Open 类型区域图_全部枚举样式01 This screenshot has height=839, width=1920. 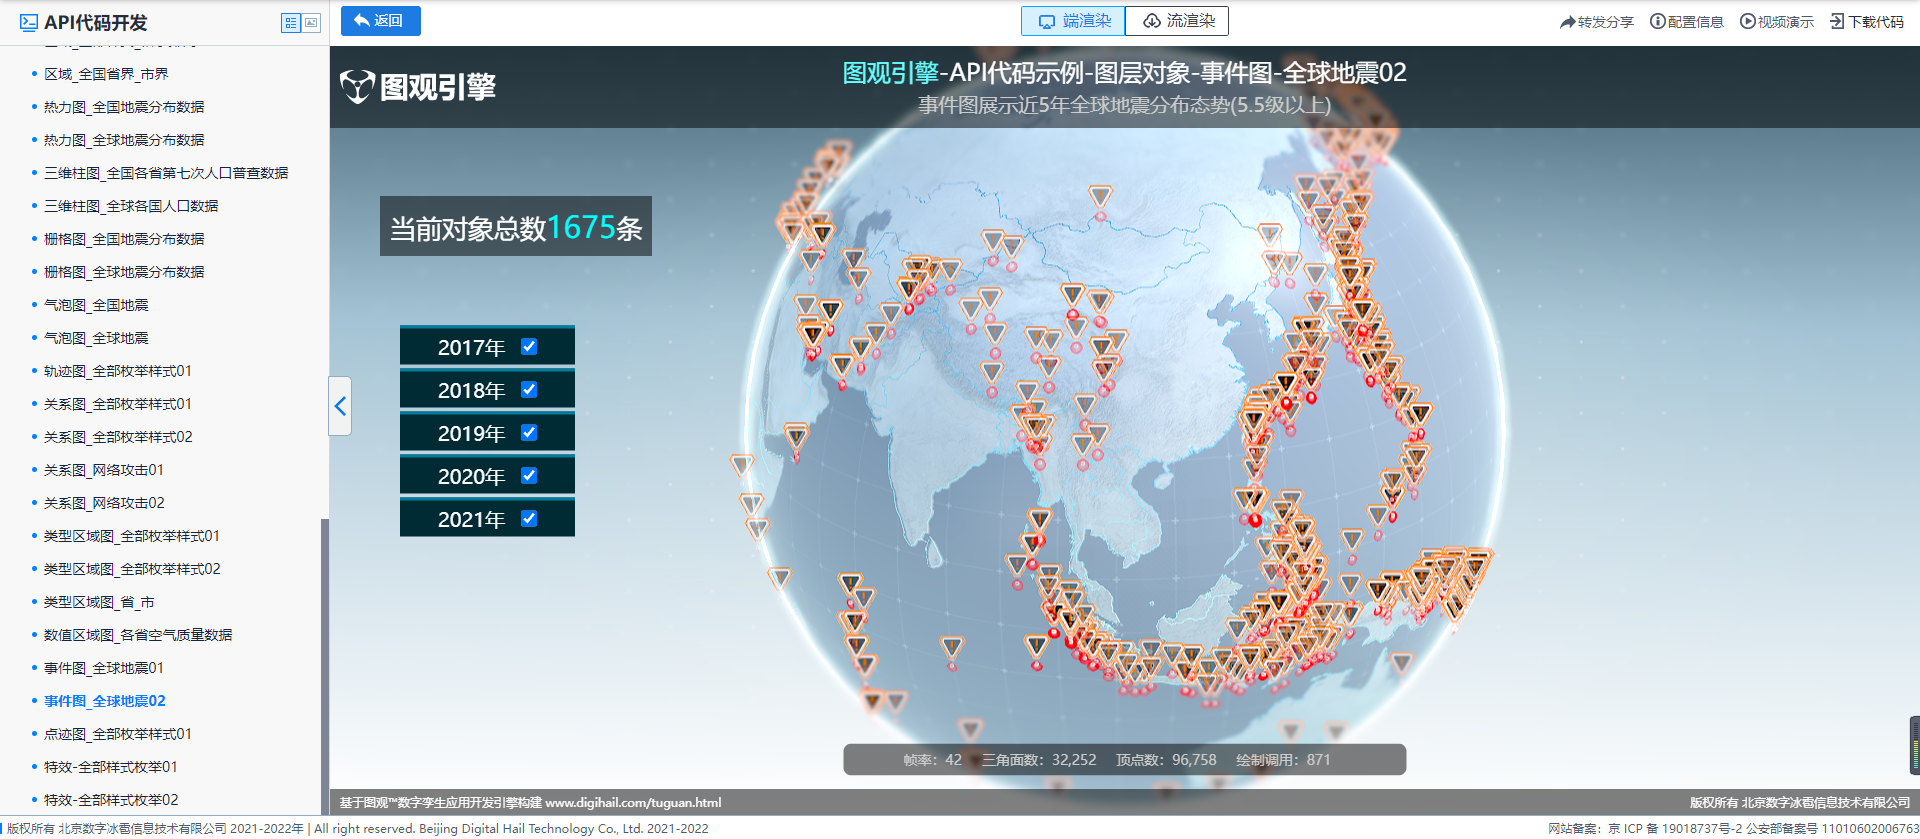[x=132, y=536]
